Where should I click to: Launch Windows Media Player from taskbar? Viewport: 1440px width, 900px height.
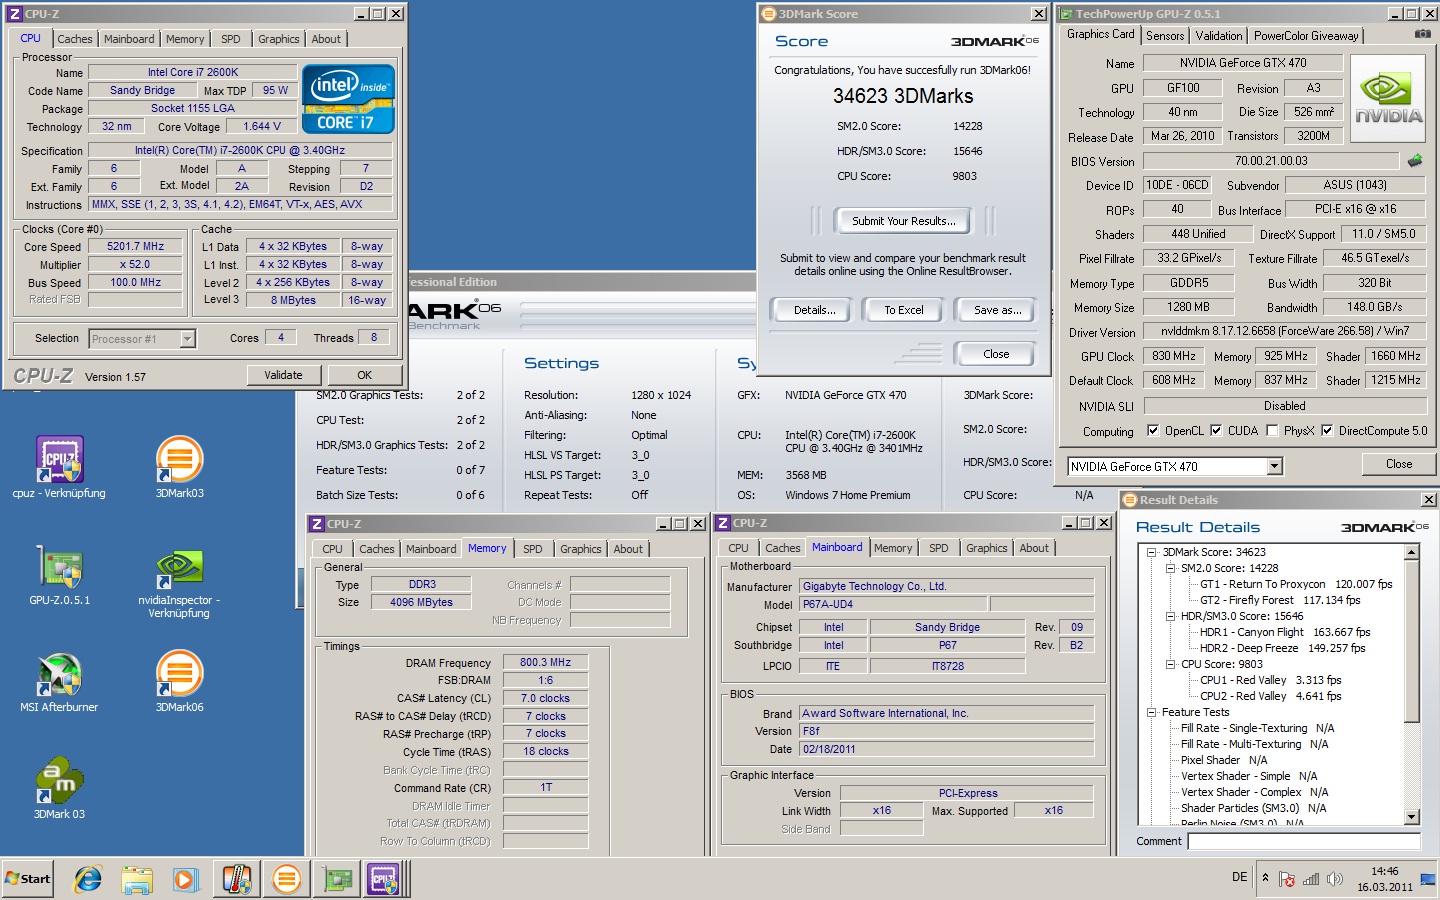click(x=186, y=879)
